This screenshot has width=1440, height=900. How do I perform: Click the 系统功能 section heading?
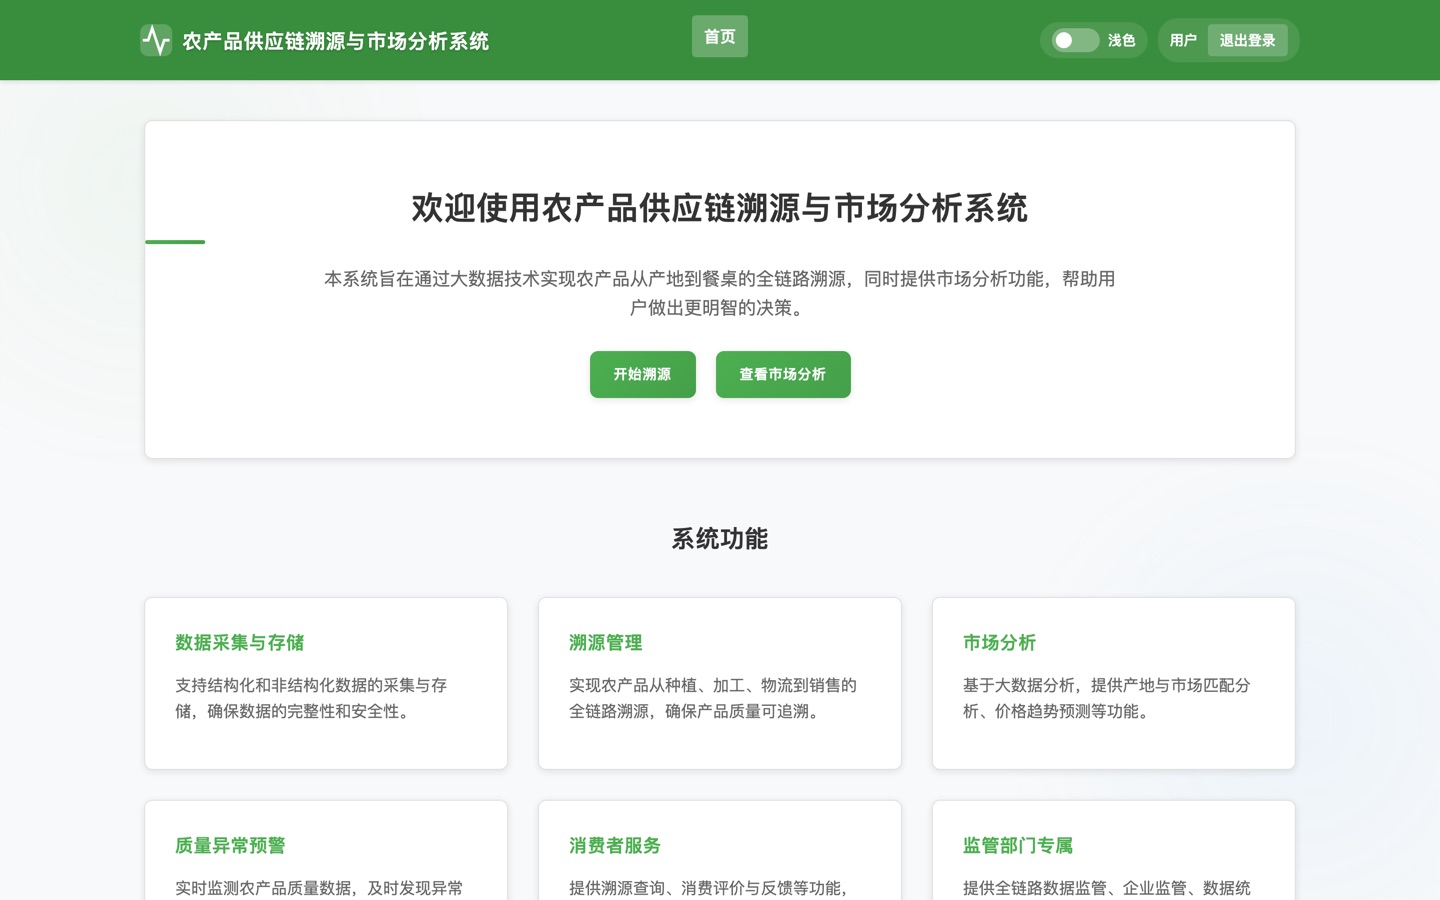720,539
